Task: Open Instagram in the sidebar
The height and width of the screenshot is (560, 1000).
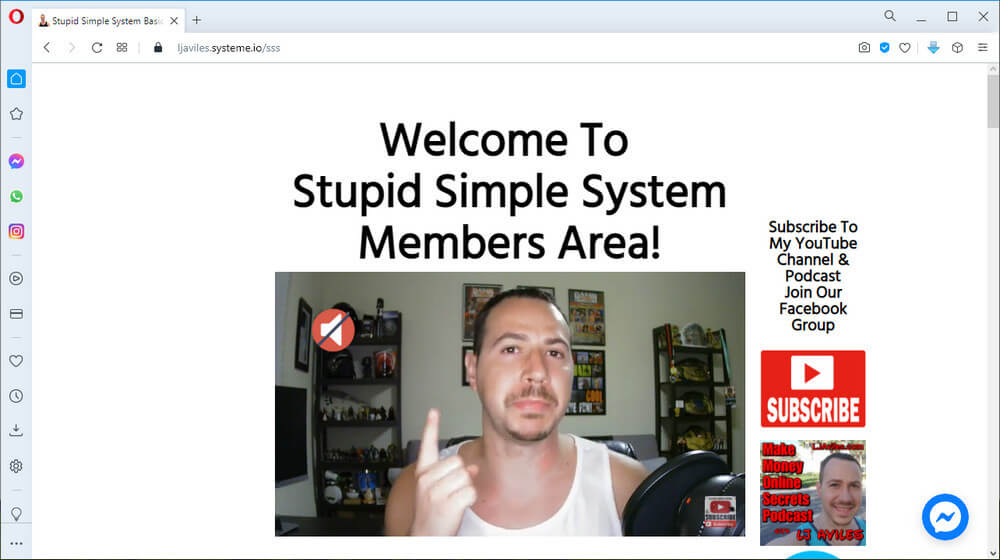Action: tap(16, 232)
